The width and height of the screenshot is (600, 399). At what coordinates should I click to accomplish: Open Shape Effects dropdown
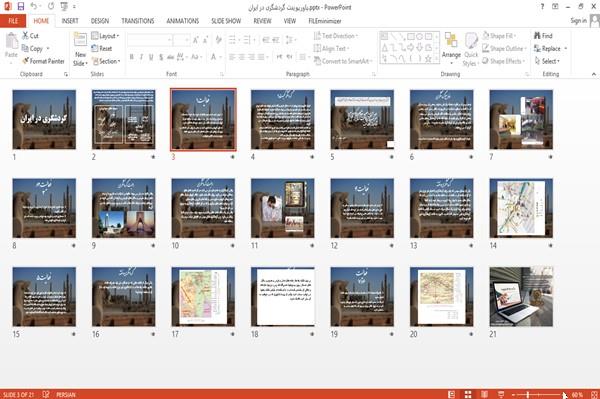pos(503,61)
